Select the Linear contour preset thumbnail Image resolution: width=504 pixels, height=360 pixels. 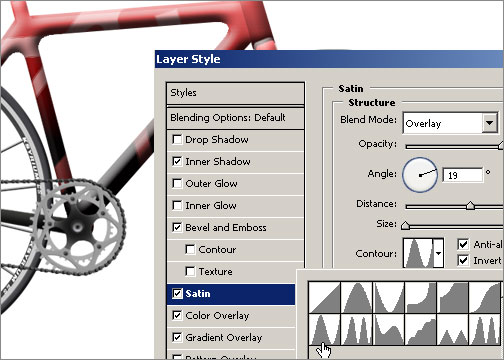(x=325, y=297)
